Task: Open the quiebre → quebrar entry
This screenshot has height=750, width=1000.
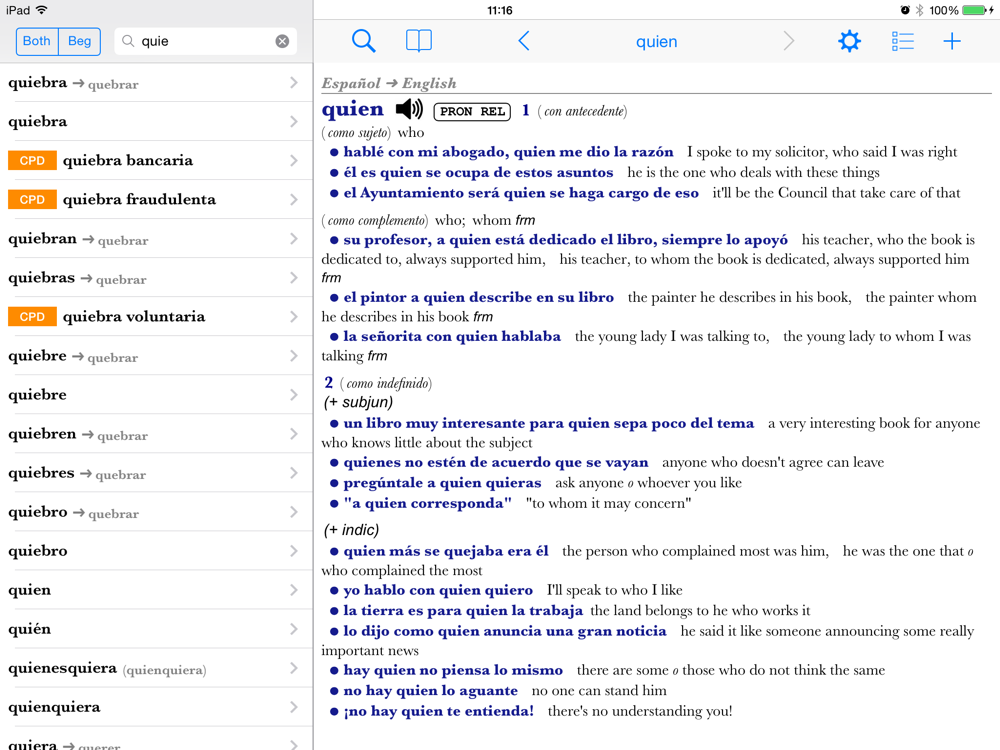Action: click(x=156, y=356)
